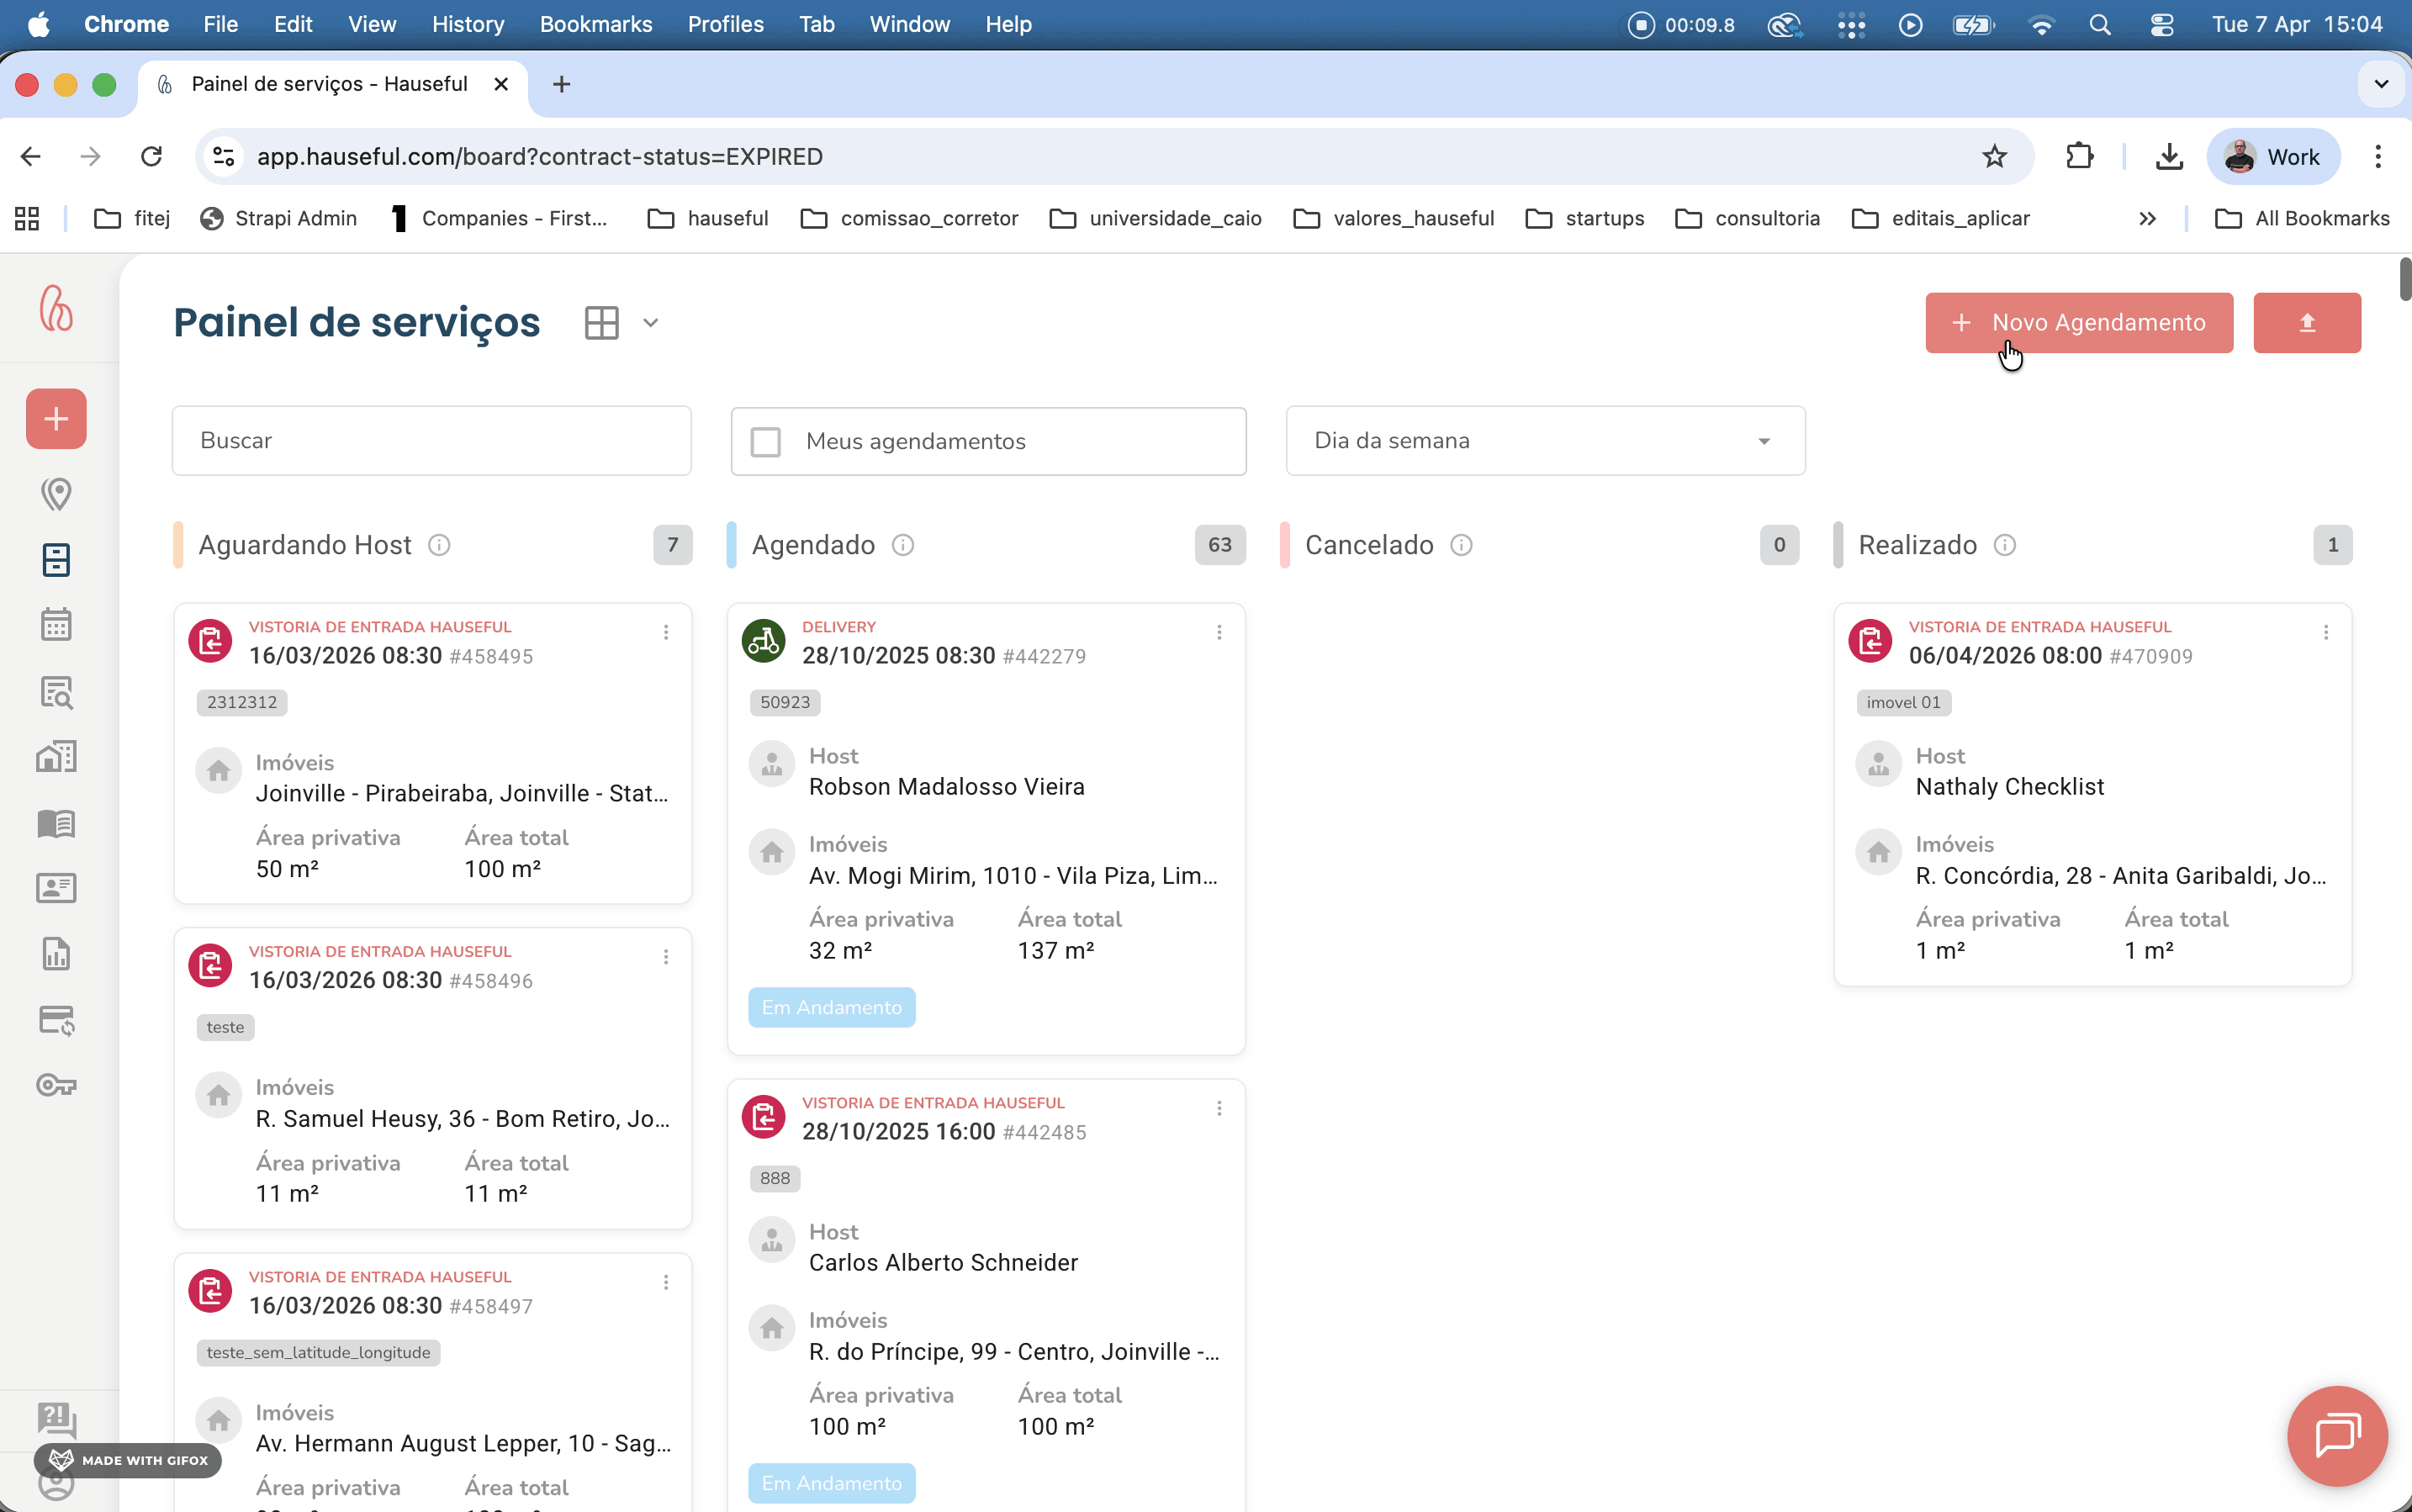
Task: Click the key icon in sidebar
Action: 56,1085
